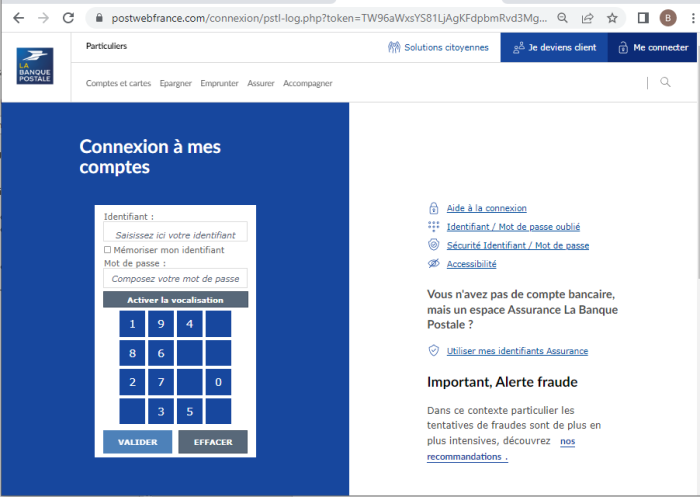700x497 pixels.
Task: Select keypad digit 6
Action: (x=161, y=353)
